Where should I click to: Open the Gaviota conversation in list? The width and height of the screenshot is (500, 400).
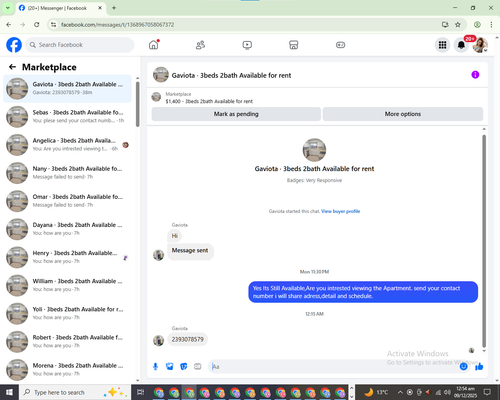coord(67,88)
